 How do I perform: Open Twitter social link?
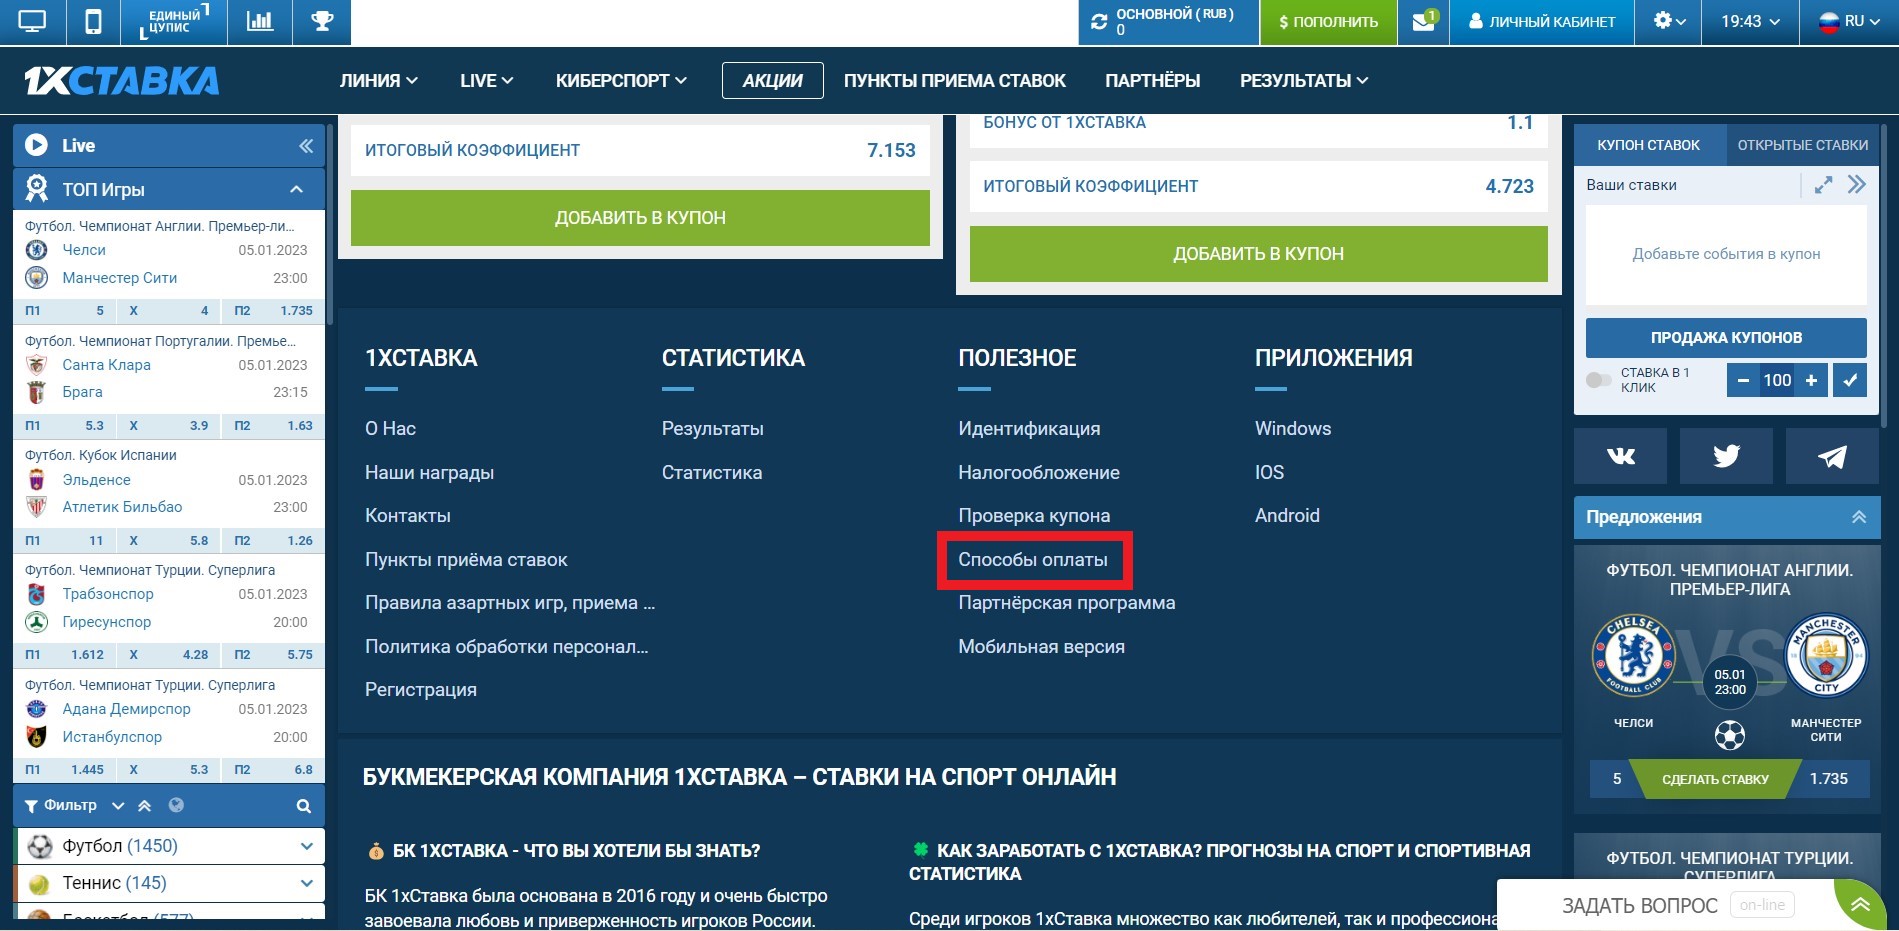pyautogui.click(x=1726, y=456)
